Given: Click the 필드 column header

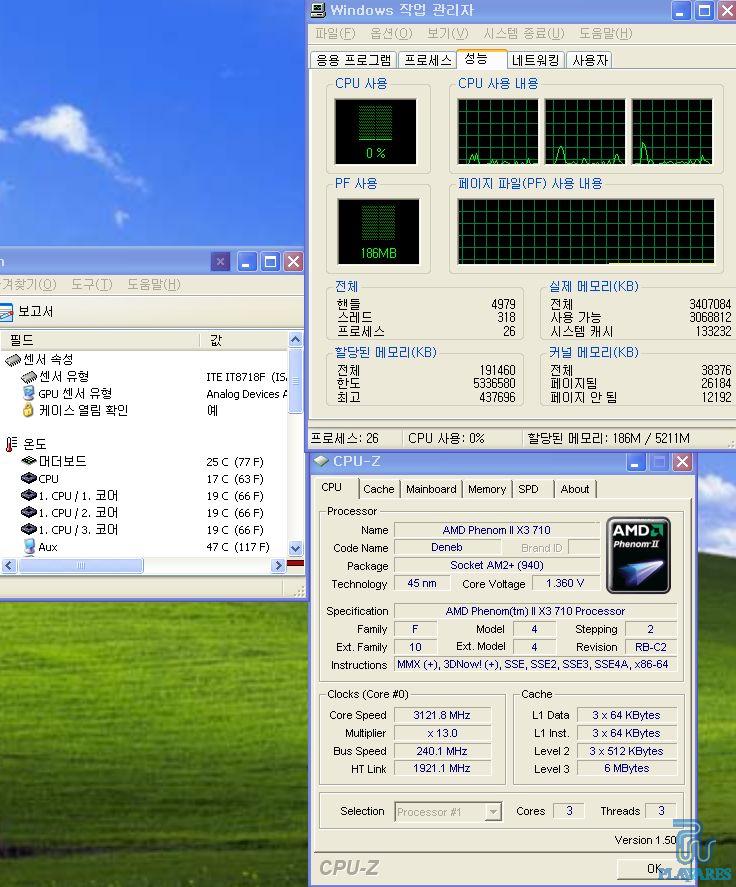Looking at the screenshot, I should (100, 340).
